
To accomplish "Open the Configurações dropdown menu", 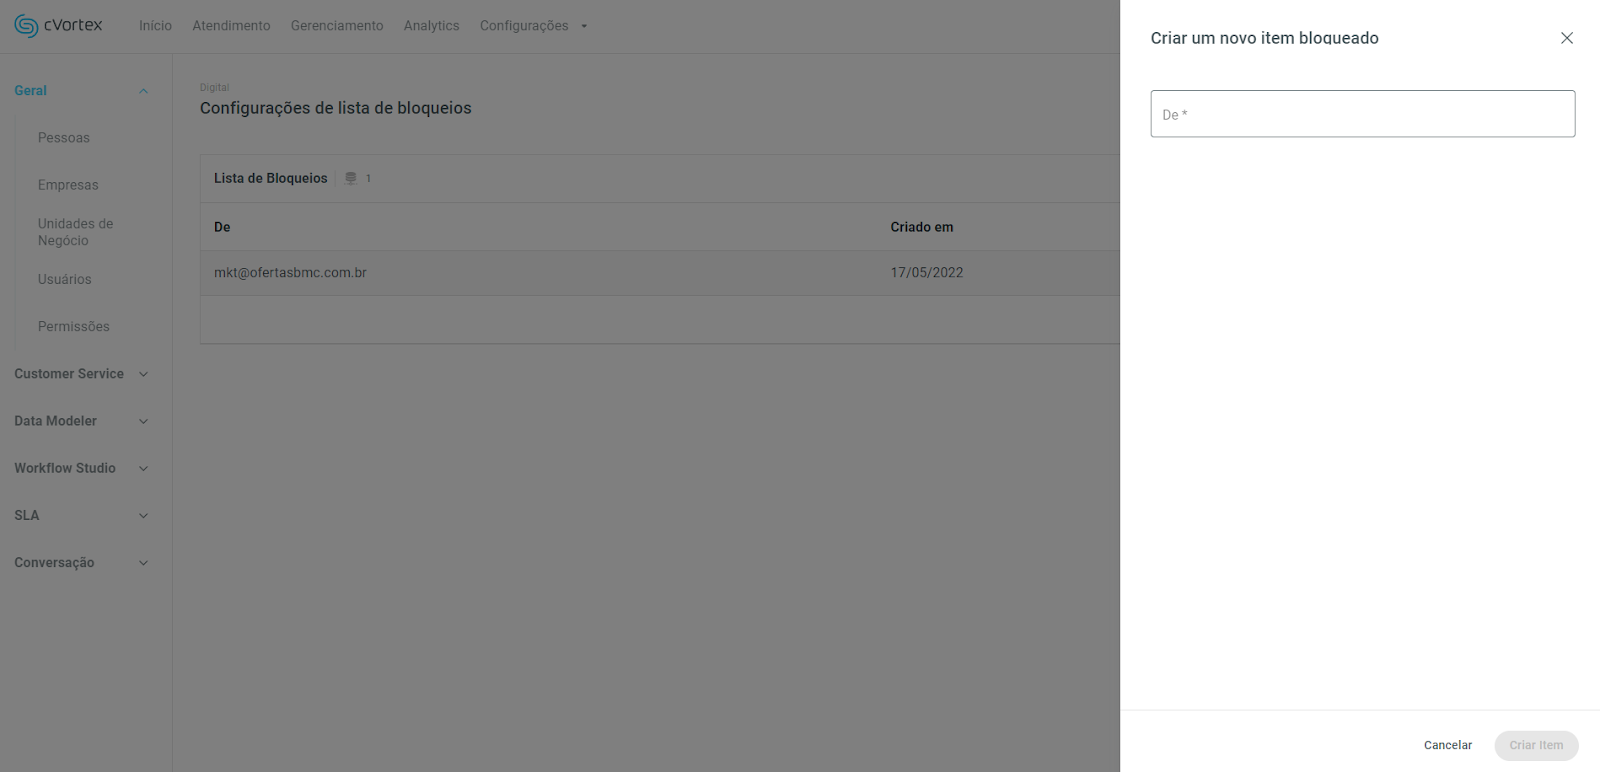I will pos(533,26).
